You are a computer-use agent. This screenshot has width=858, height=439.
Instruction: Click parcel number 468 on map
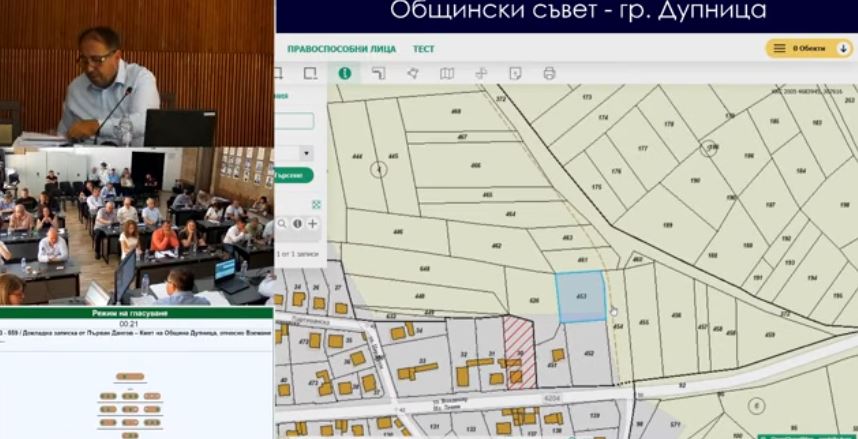tap(455, 111)
